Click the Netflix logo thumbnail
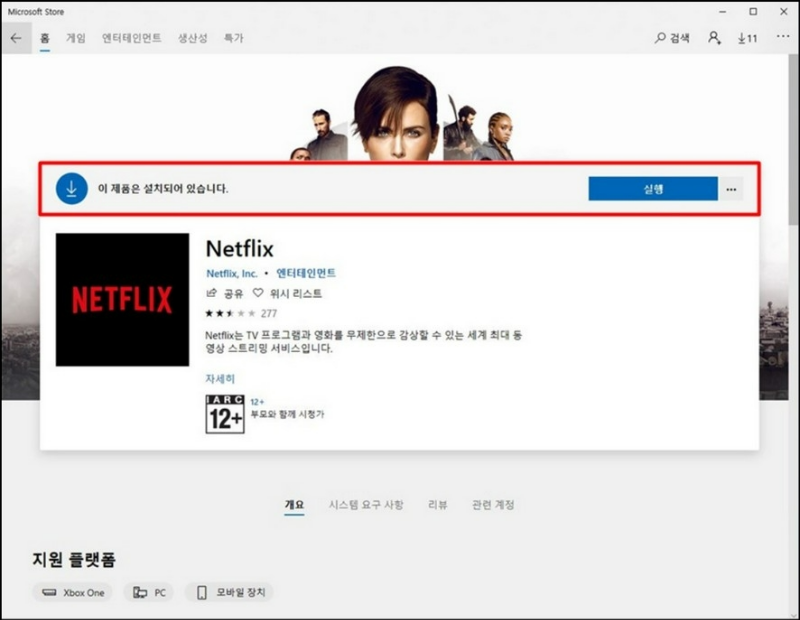 122,300
